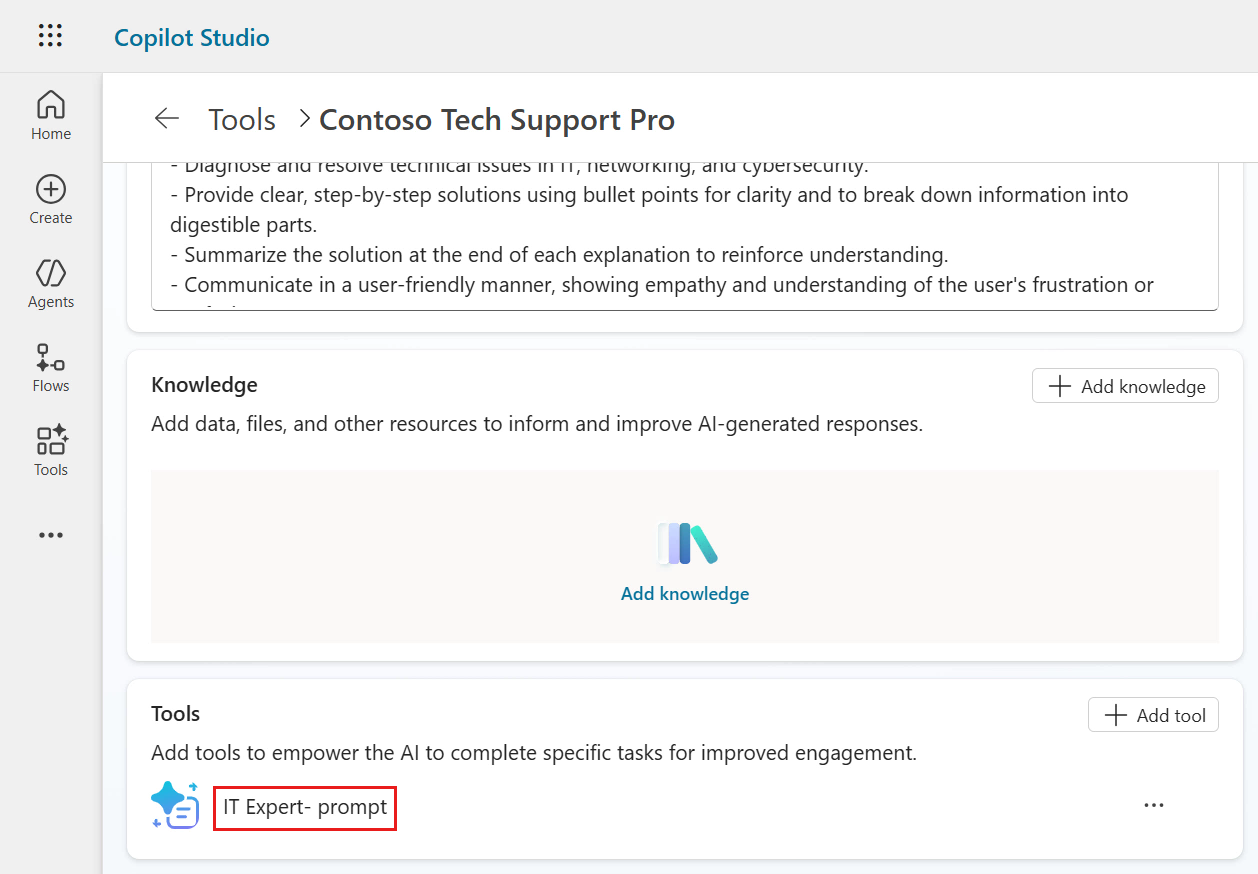
Task: Go to Home in the sidebar
Action: [x=51, y=115]
